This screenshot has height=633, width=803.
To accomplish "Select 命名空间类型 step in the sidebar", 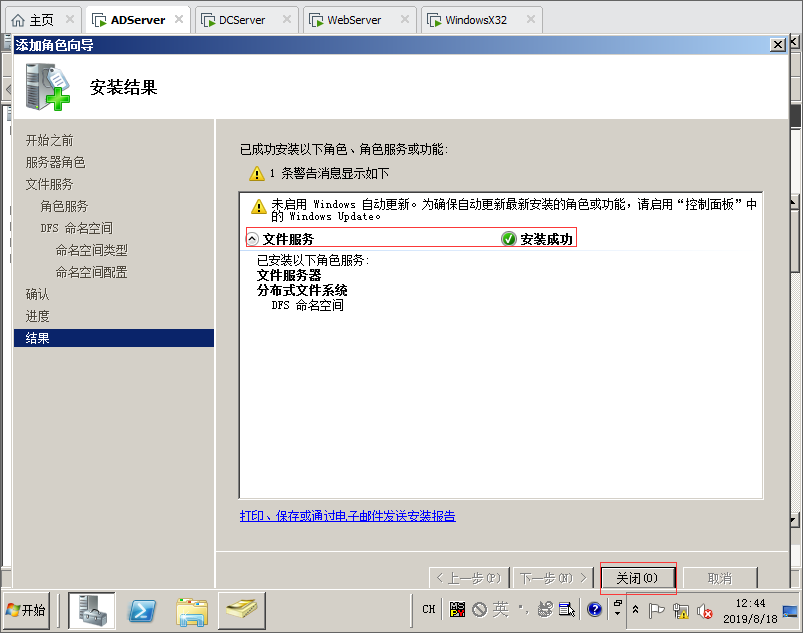I will [91, 250].
